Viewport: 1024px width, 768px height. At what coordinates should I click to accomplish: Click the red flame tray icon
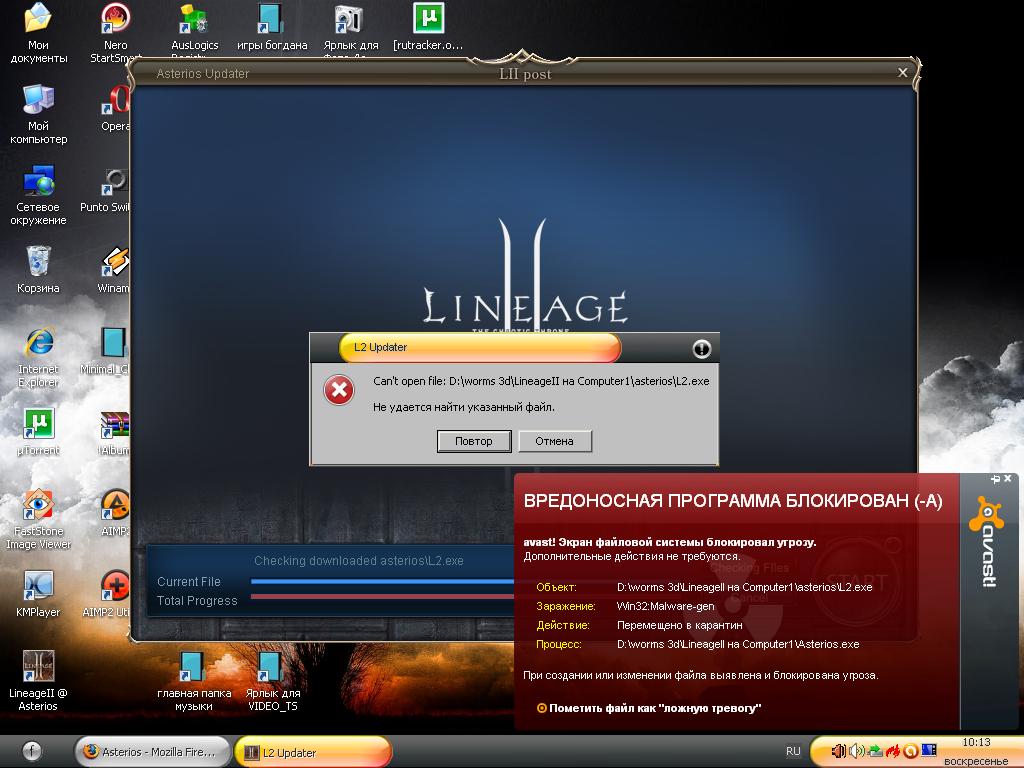[893, 752]
